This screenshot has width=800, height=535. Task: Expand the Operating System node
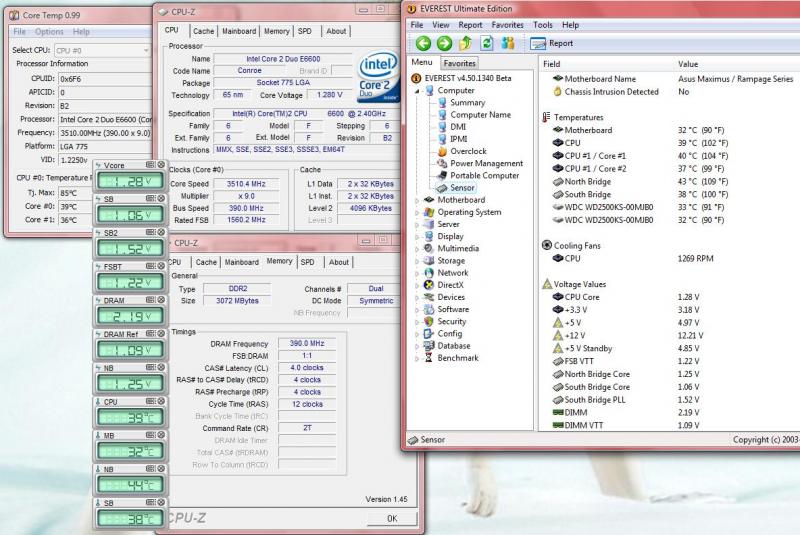click(x=417, y=213)
